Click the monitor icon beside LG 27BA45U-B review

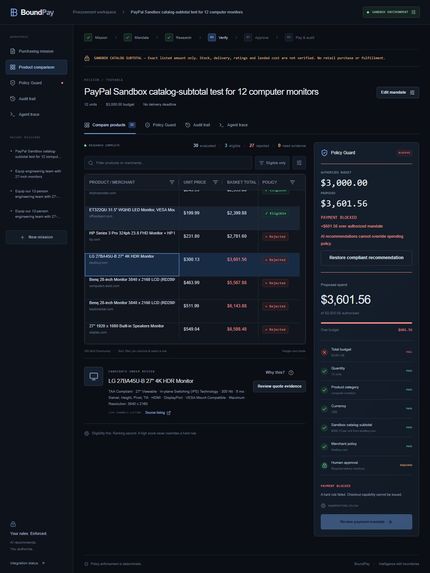94,376
